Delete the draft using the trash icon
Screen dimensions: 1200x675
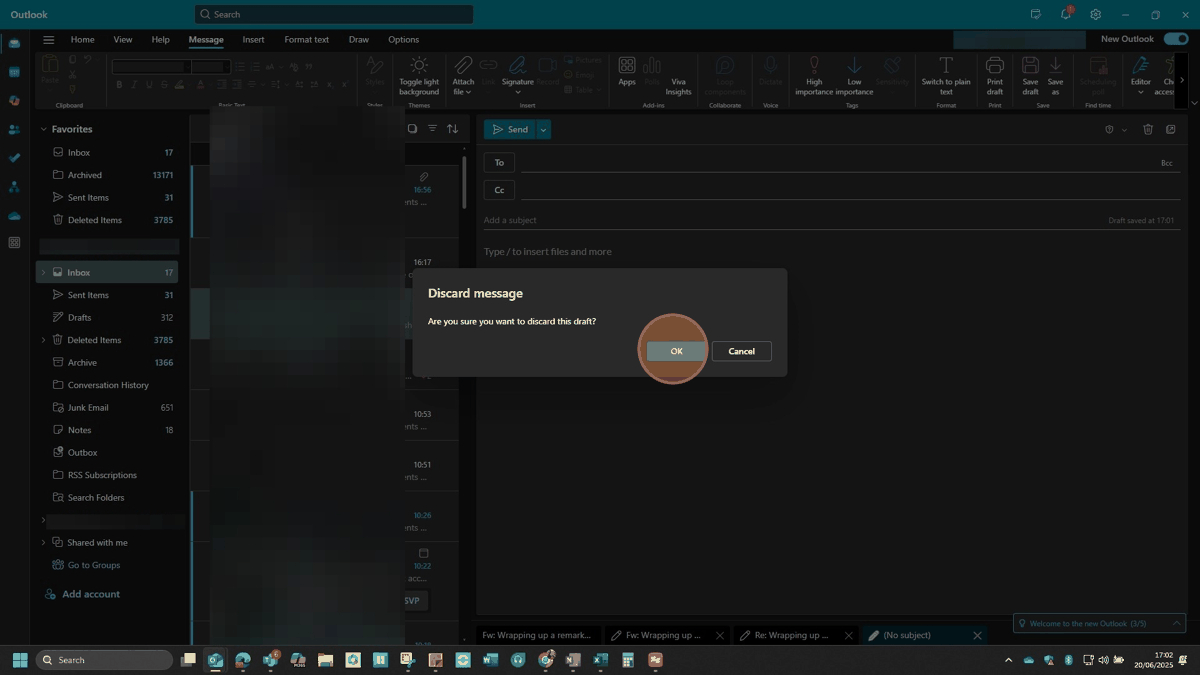[1148, 129]
